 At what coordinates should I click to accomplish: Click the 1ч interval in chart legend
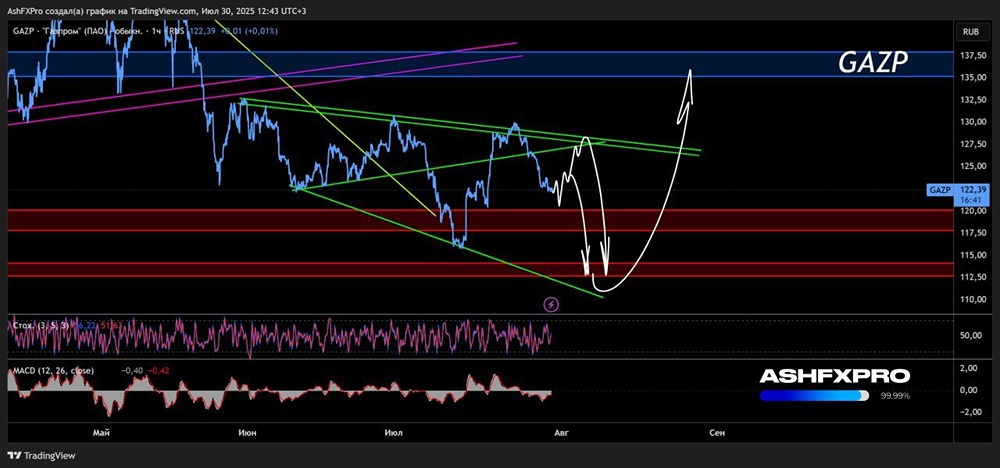[156, 31]
